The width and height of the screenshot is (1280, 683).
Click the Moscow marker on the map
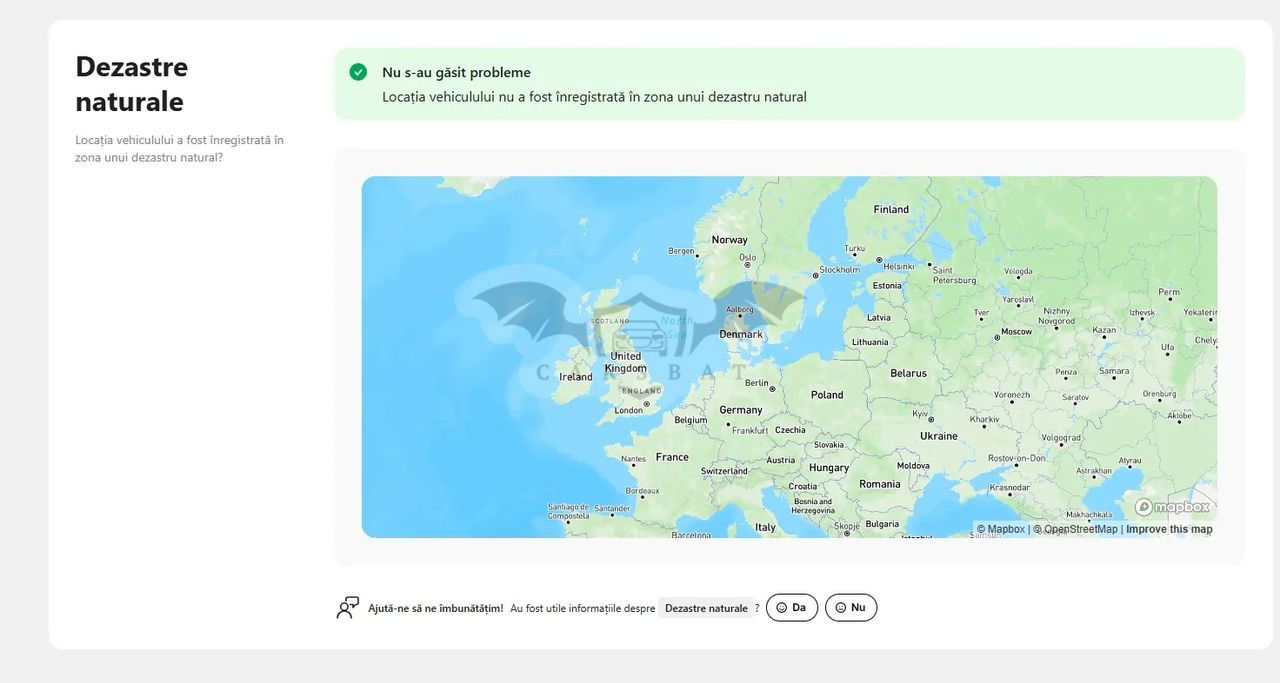click(997, 337)
